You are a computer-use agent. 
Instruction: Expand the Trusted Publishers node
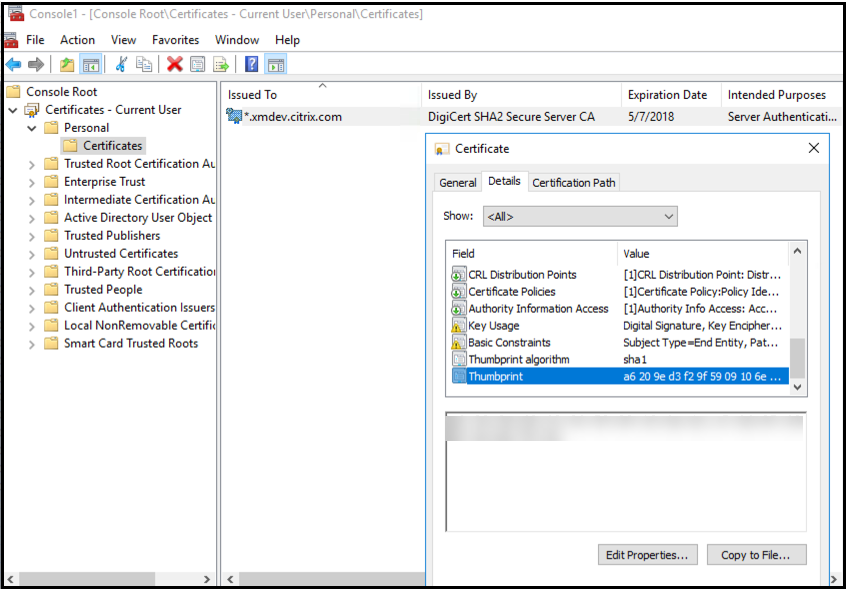coord(32,236)
